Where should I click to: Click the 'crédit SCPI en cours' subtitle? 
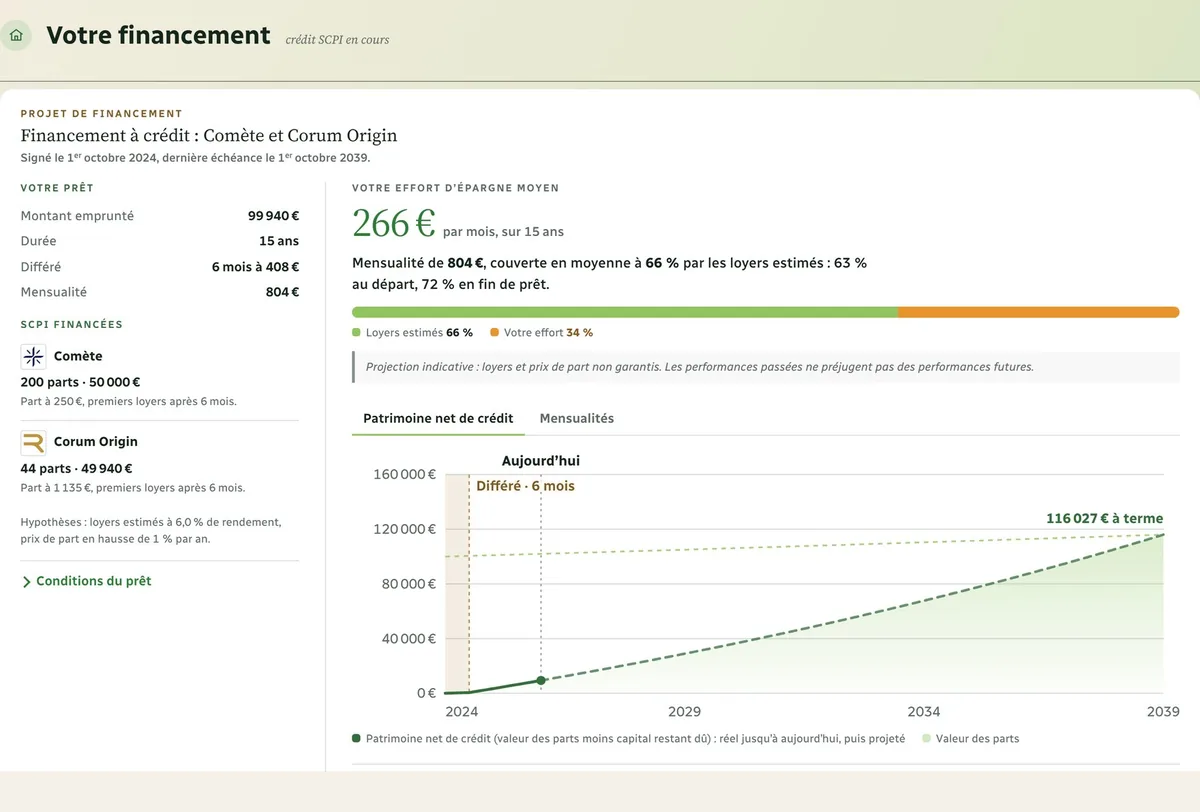point(337,40)
